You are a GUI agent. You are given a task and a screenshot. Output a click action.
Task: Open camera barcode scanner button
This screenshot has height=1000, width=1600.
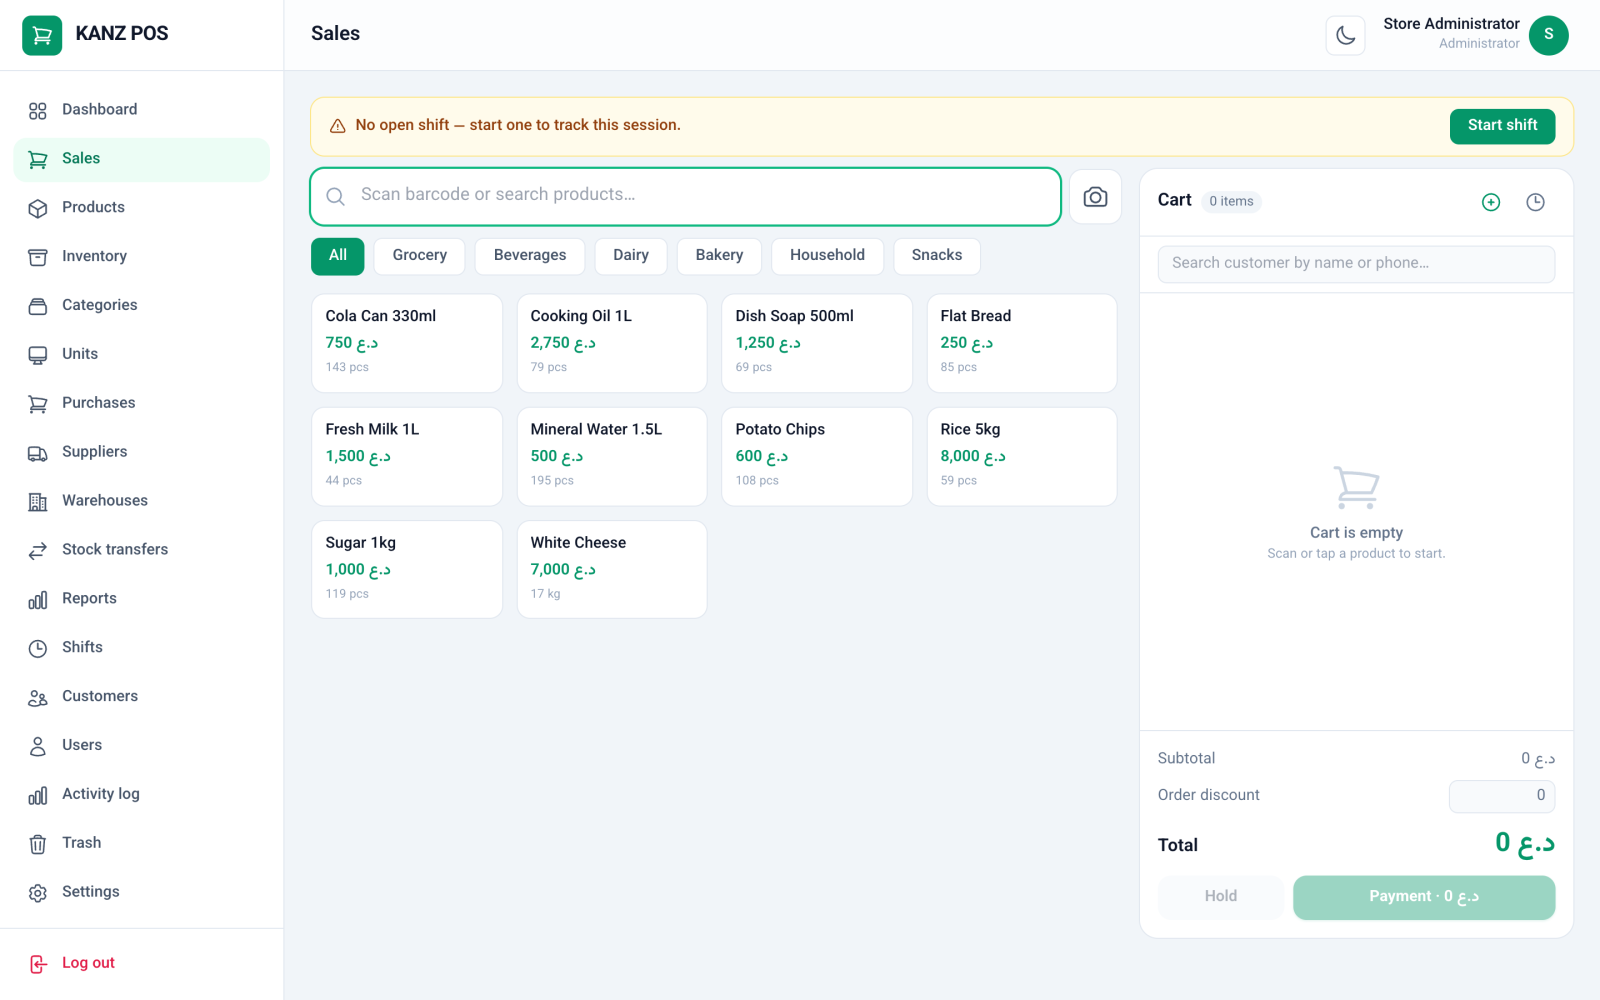[x=1095, y=197]
